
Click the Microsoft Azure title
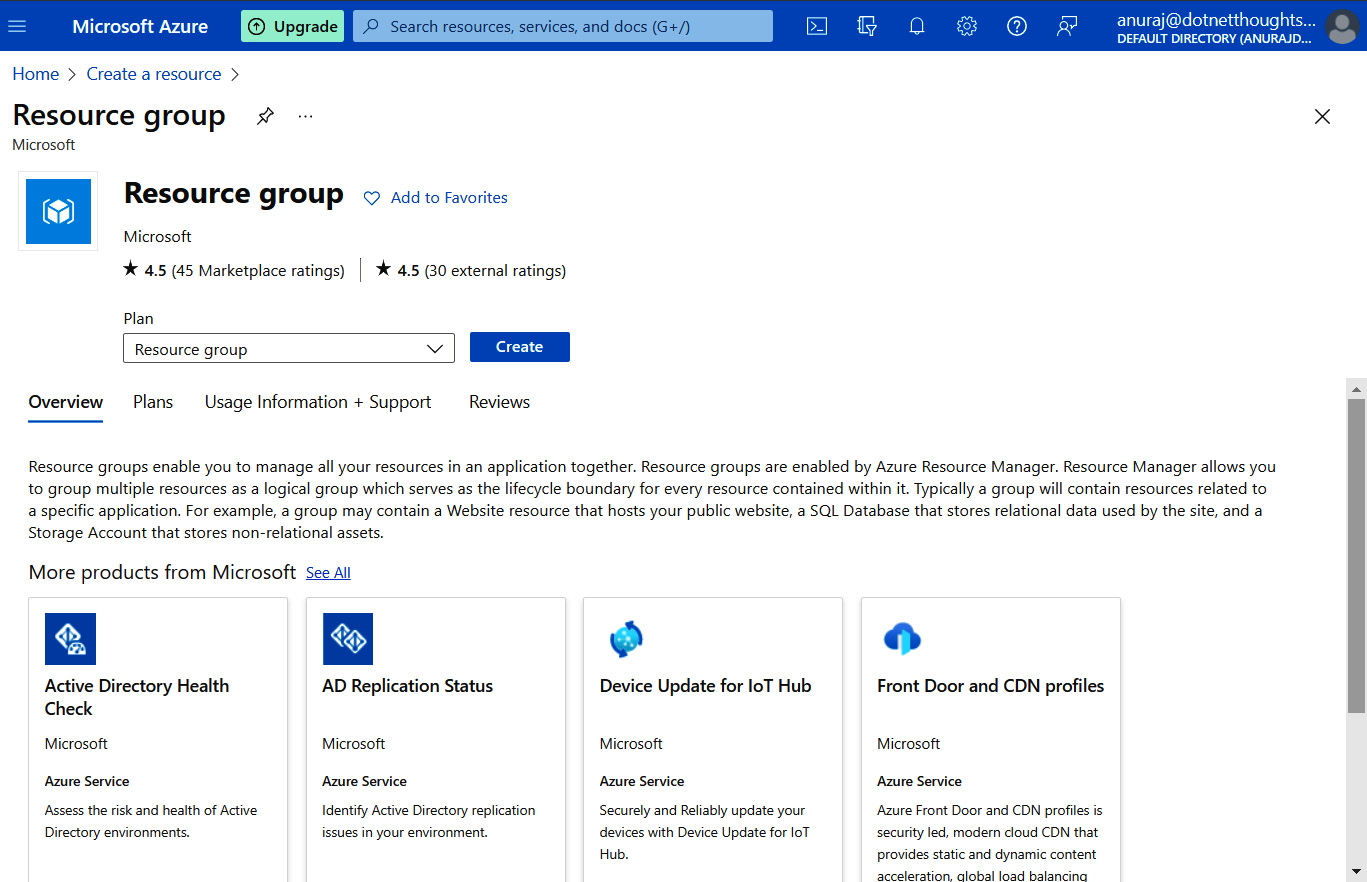[140, 26]
